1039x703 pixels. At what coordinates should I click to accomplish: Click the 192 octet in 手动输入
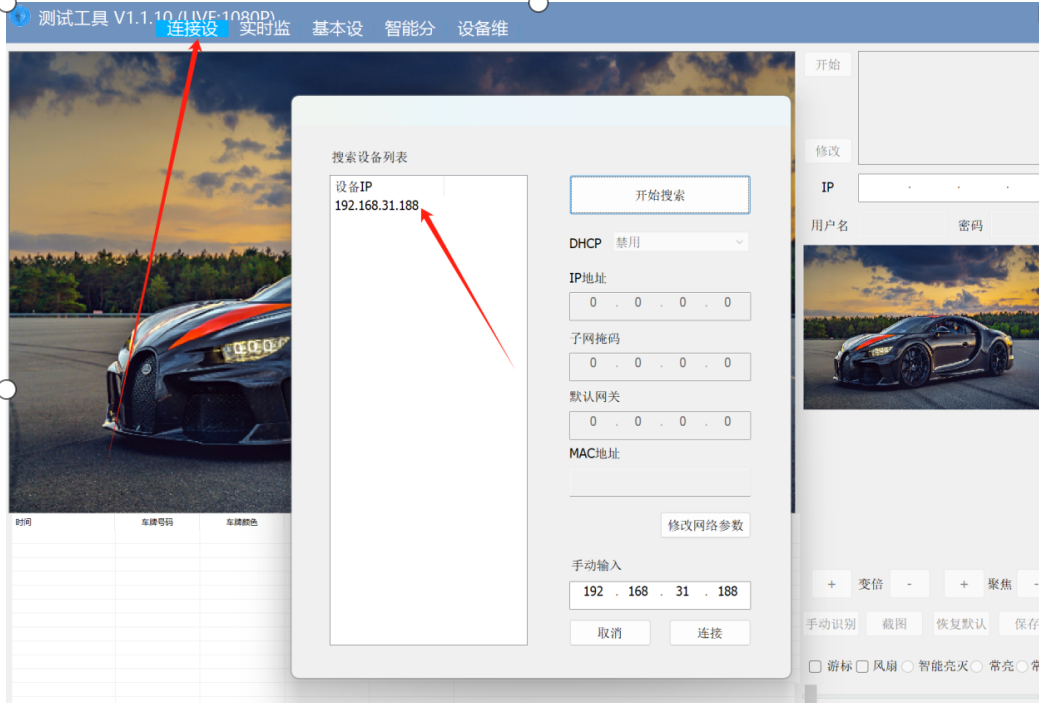593,592
